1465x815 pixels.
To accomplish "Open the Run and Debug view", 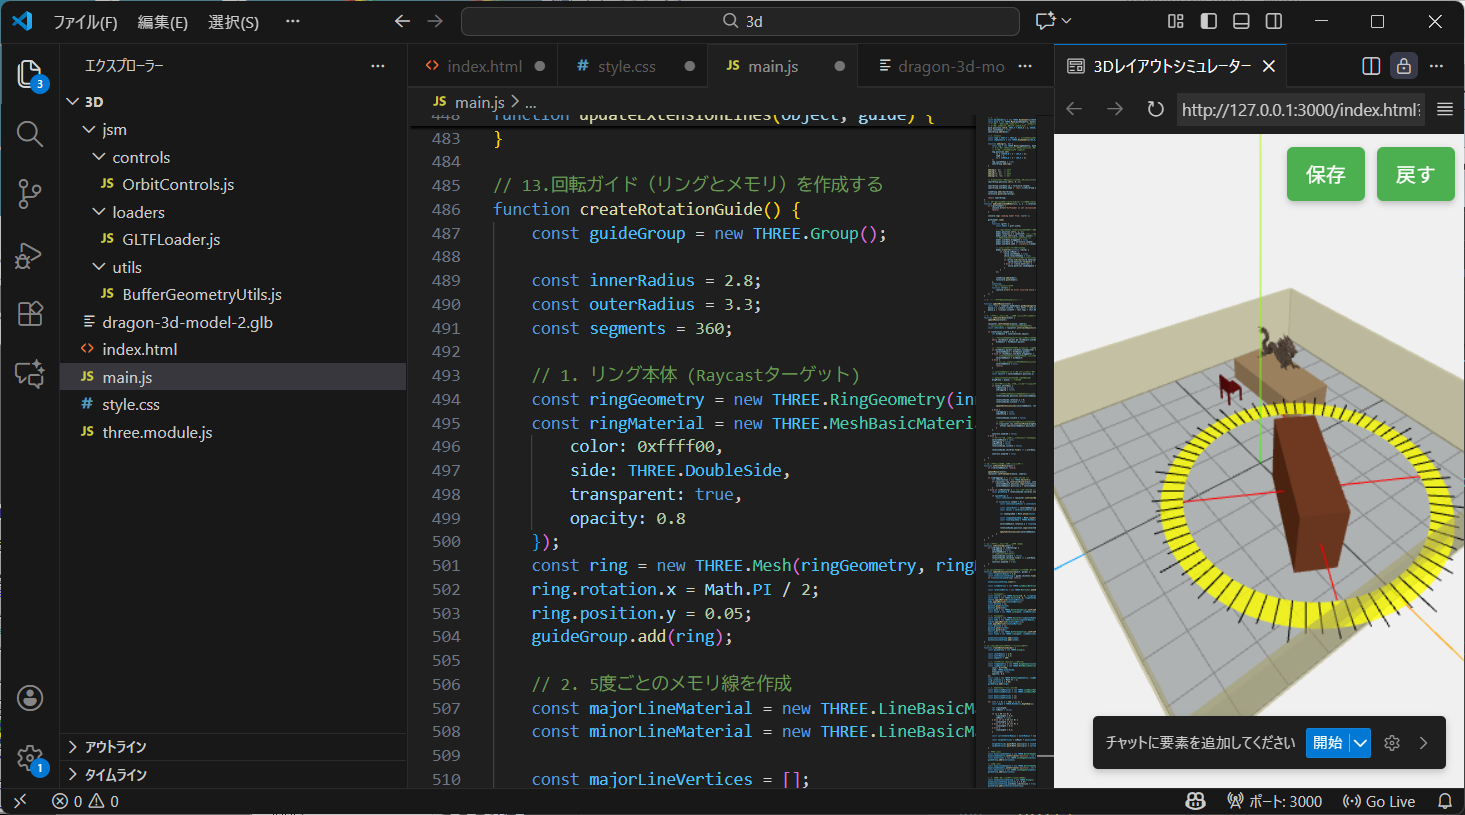I will [29, 255].
